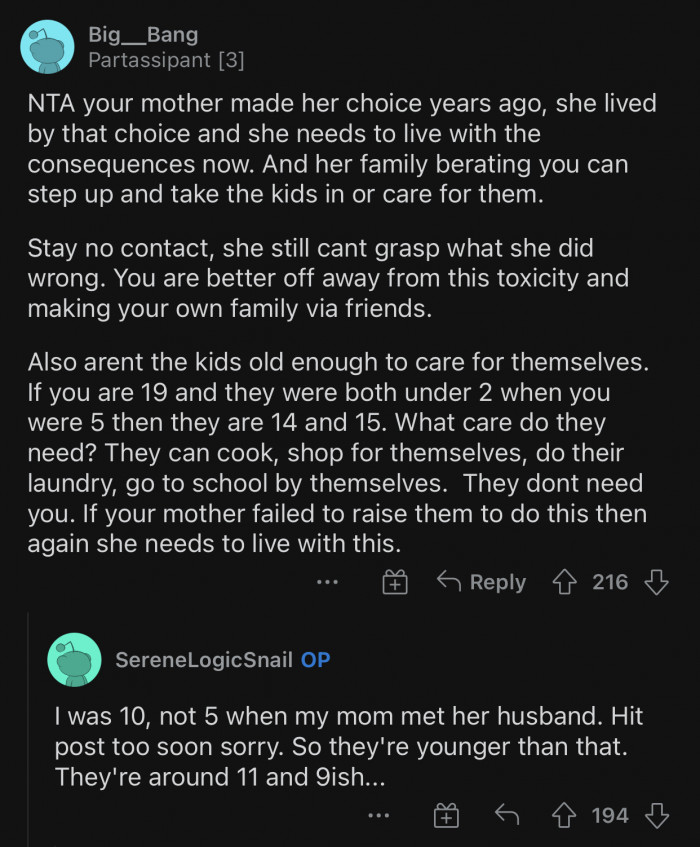Give an award to SereneLogicSnail's reply

445,817
